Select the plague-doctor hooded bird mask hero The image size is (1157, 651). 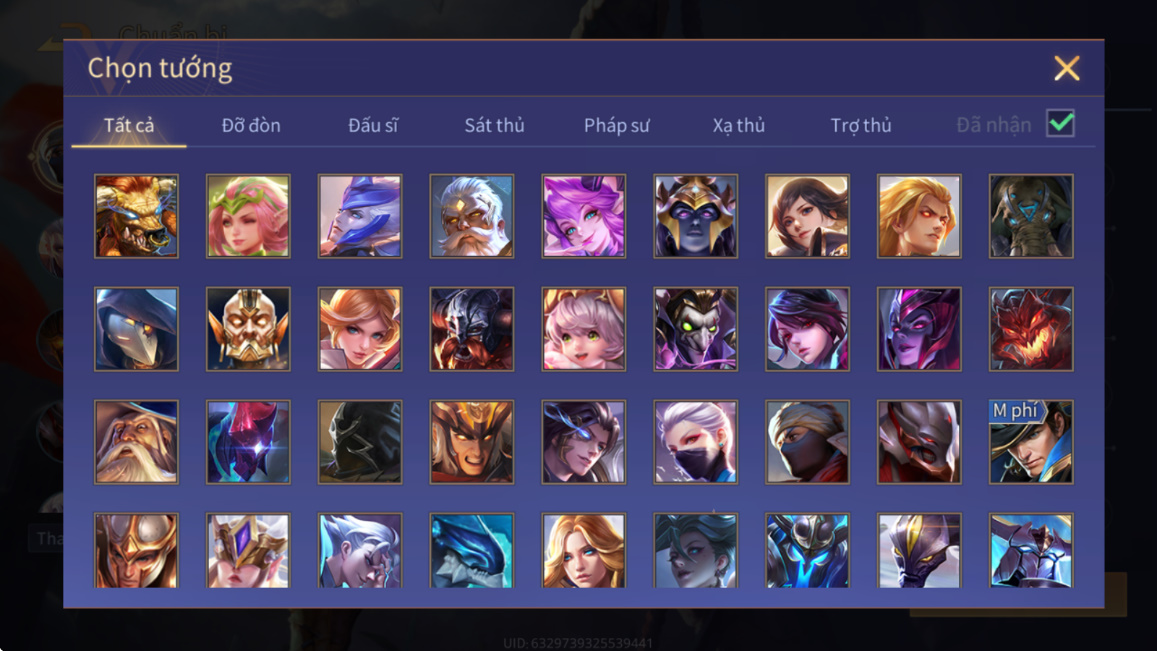pos(137,329)
